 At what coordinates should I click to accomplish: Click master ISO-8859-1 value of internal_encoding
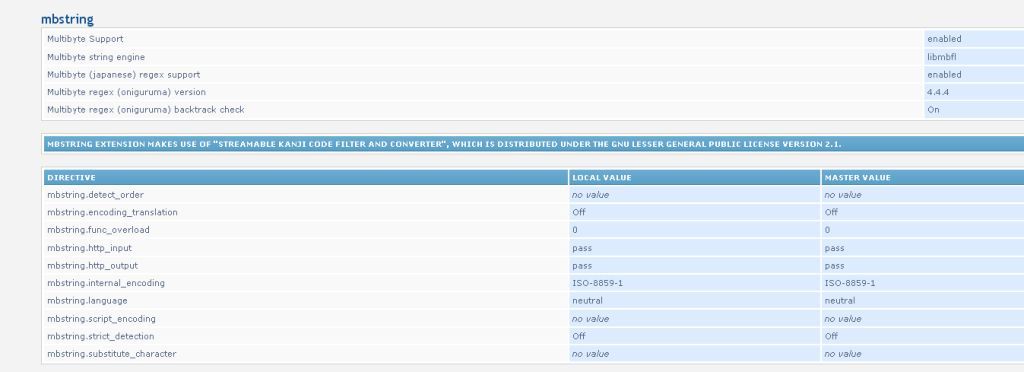click(x=850, y=283)
